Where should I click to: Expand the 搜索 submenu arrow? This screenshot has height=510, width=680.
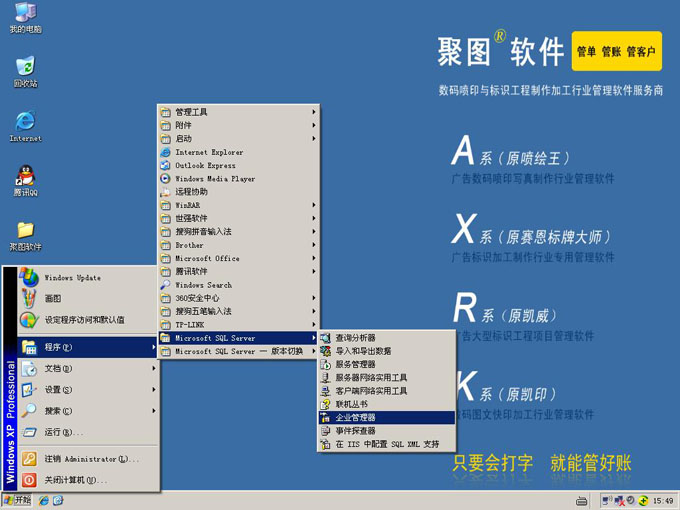pyautogui.click(x=154, y=410)
